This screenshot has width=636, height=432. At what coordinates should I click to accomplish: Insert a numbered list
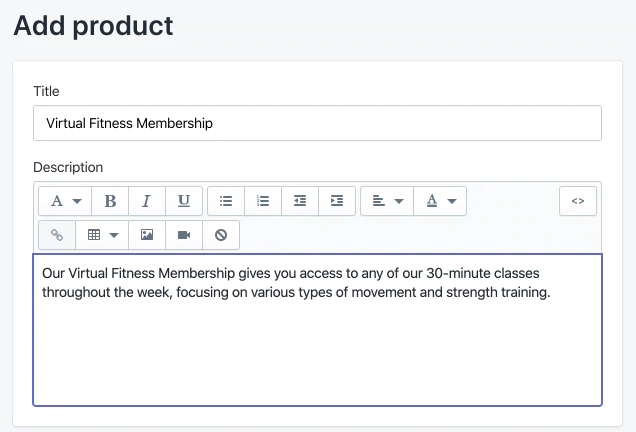263,201
